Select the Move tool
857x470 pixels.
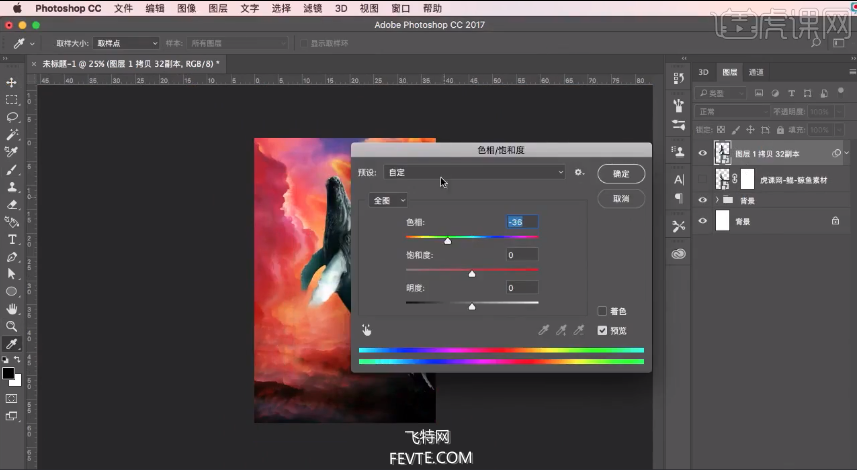point(11,83)
